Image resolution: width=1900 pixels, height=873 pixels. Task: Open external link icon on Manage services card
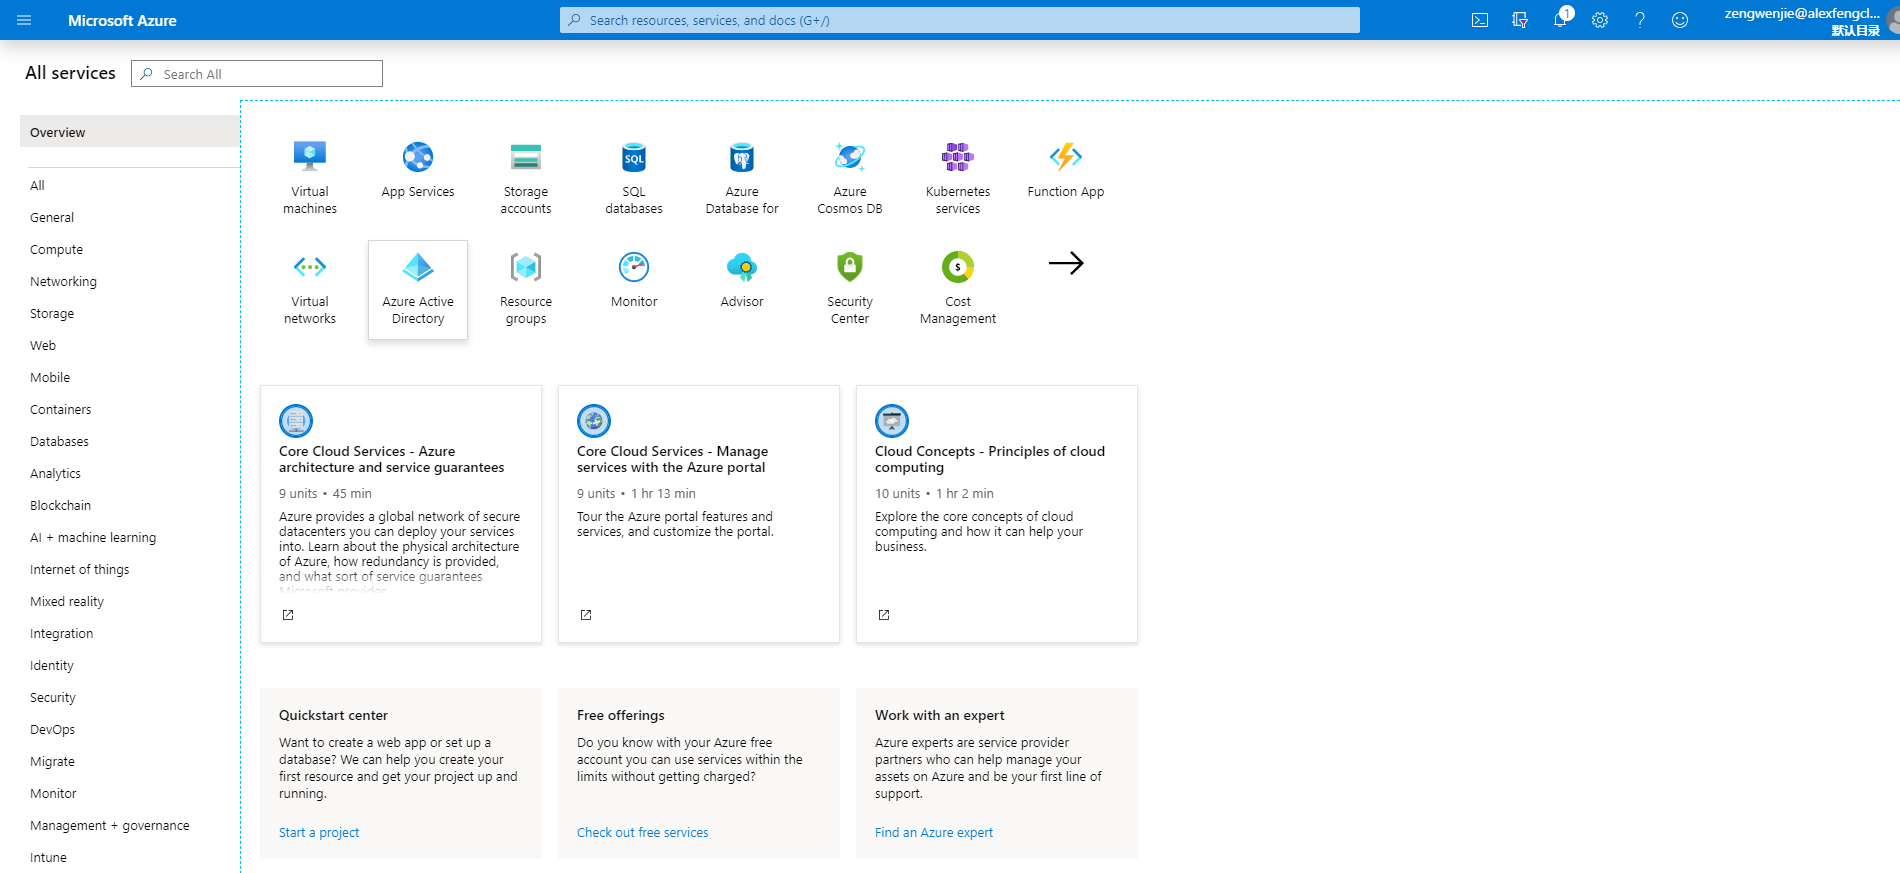(586, 615)
